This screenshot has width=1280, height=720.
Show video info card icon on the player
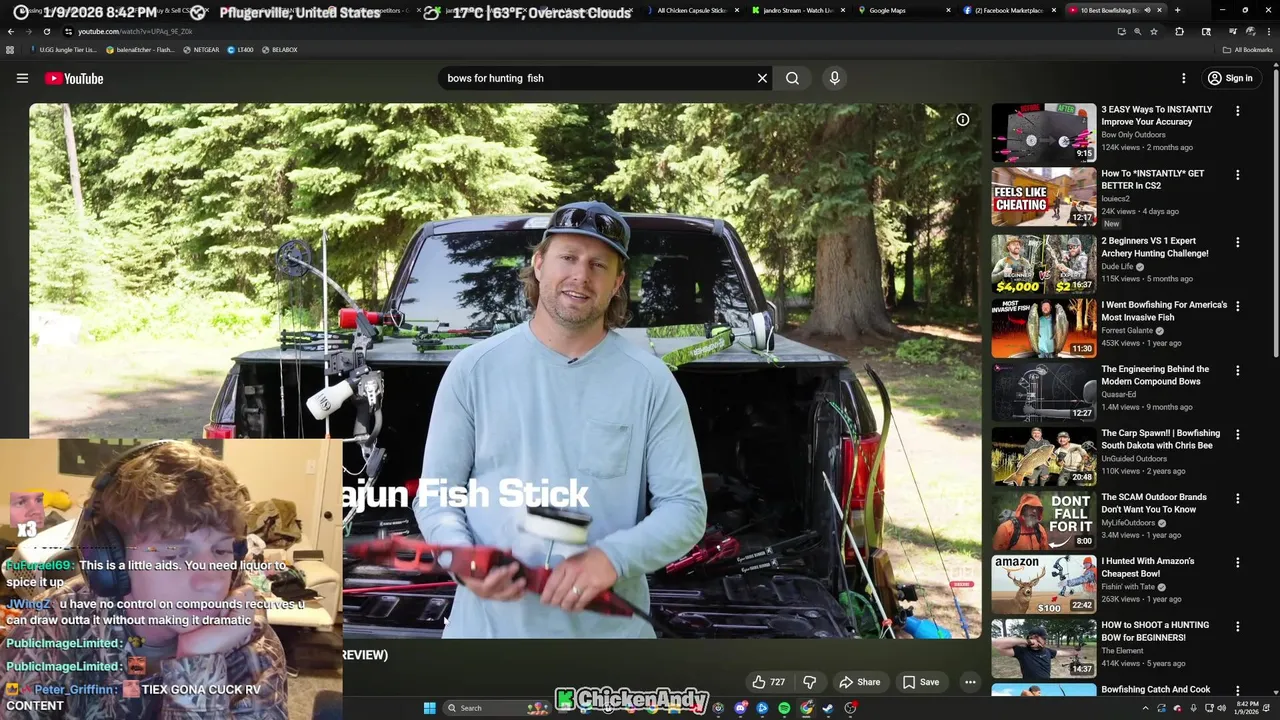(x=962, y=120)
